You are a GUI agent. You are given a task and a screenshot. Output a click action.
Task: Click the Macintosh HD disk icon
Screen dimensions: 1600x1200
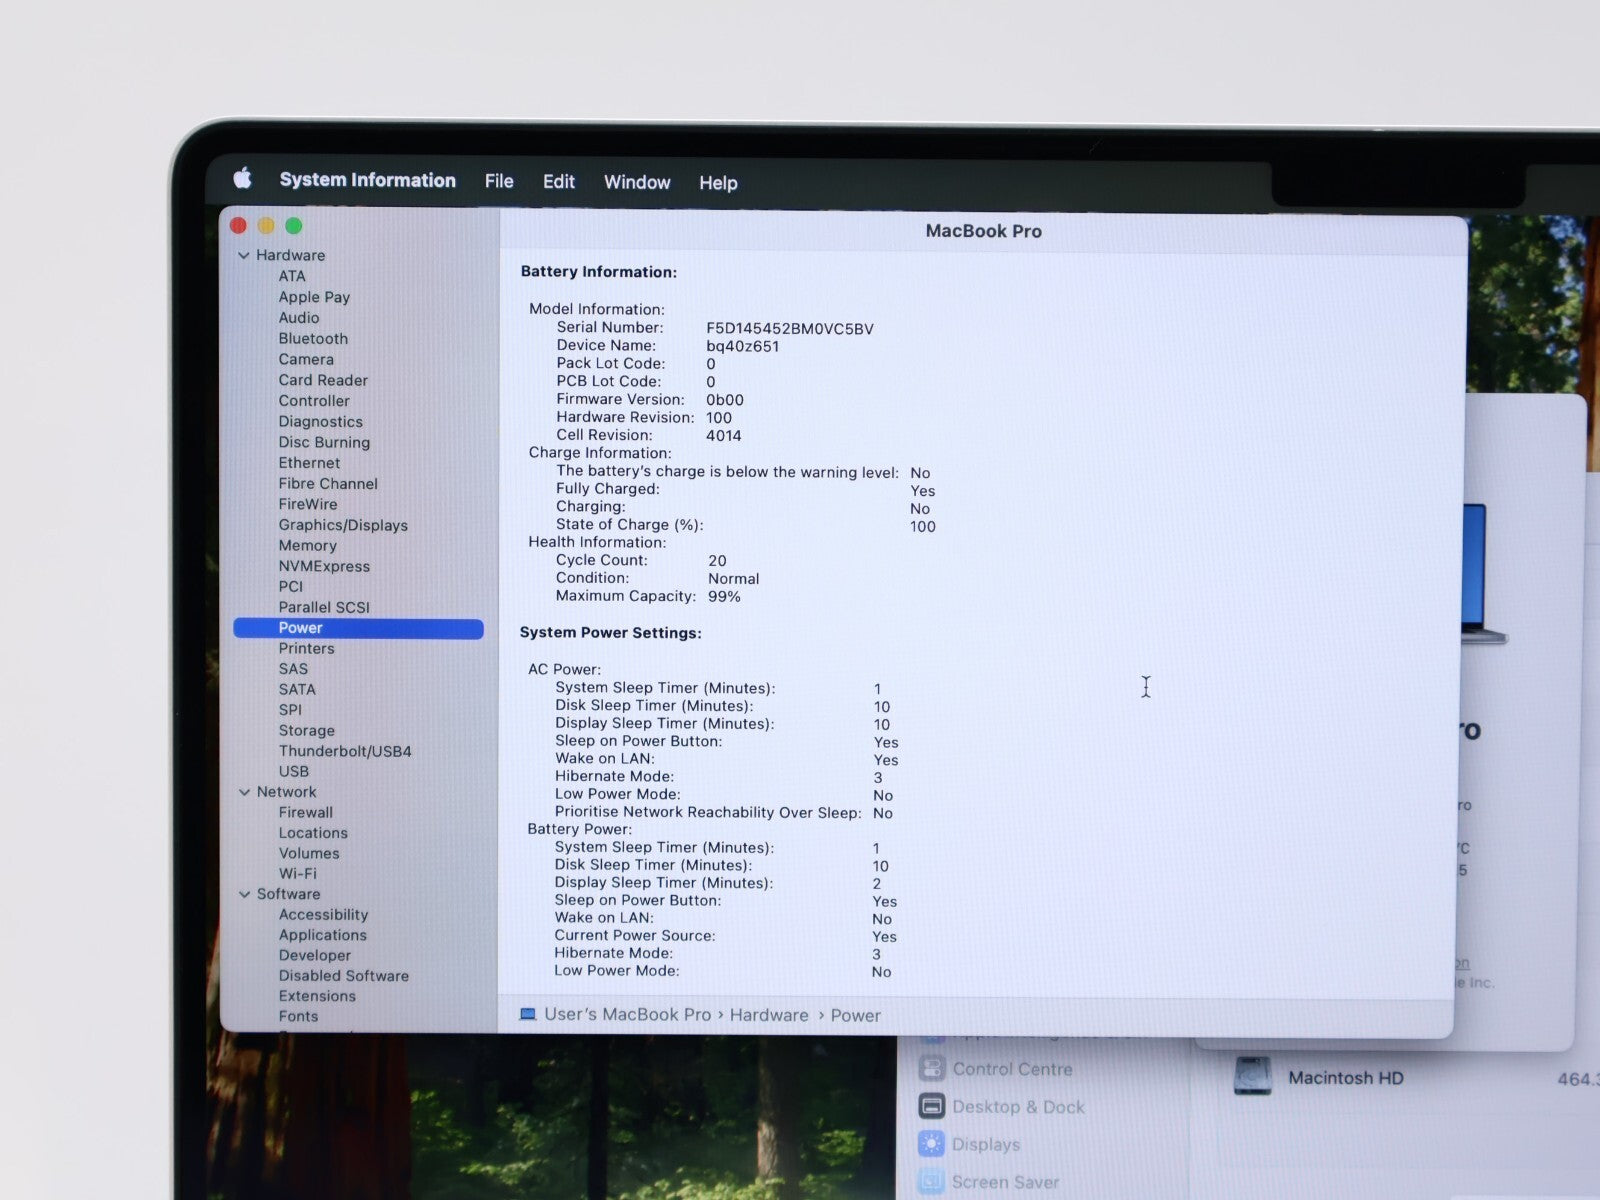tap(1252, 1077)
